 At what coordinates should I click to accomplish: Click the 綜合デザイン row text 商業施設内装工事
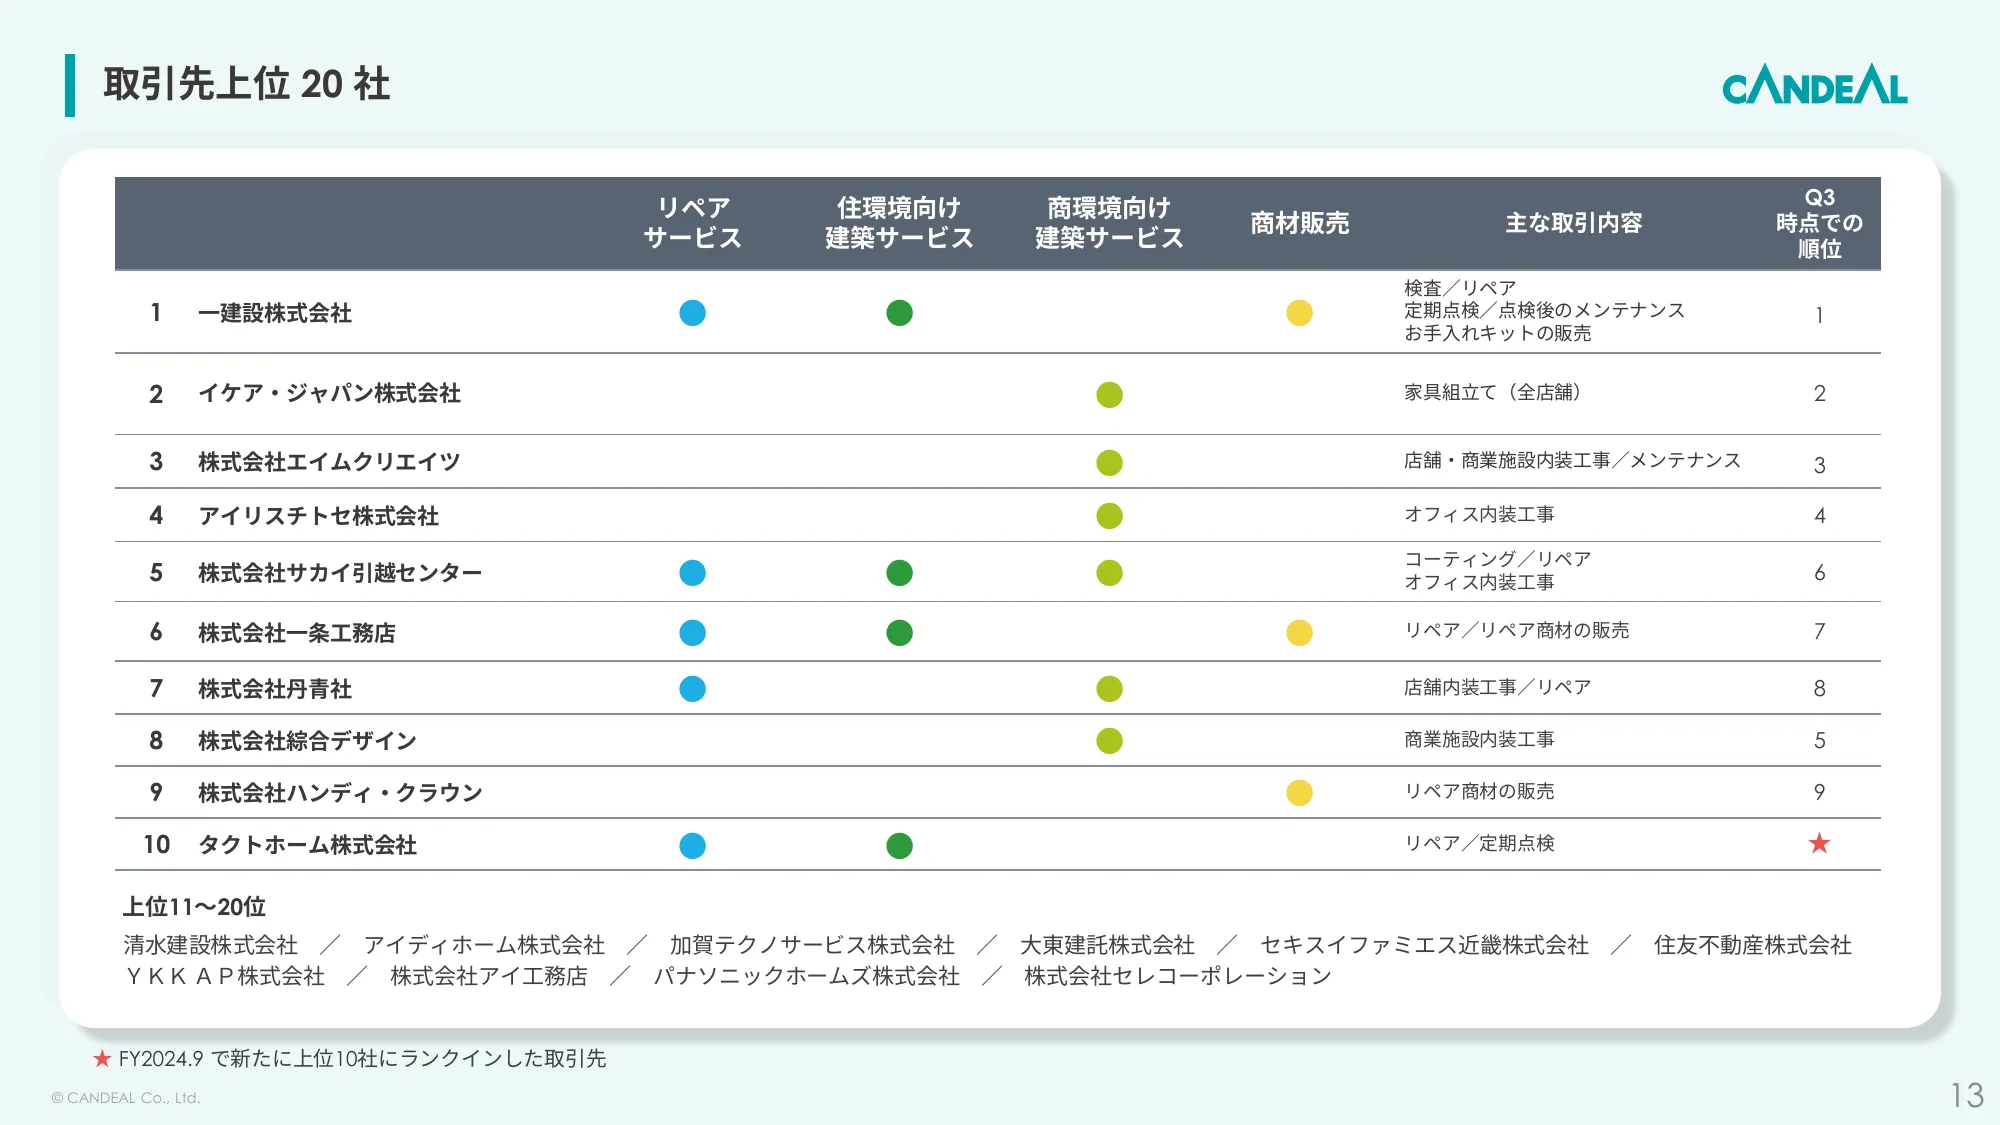1479,739
